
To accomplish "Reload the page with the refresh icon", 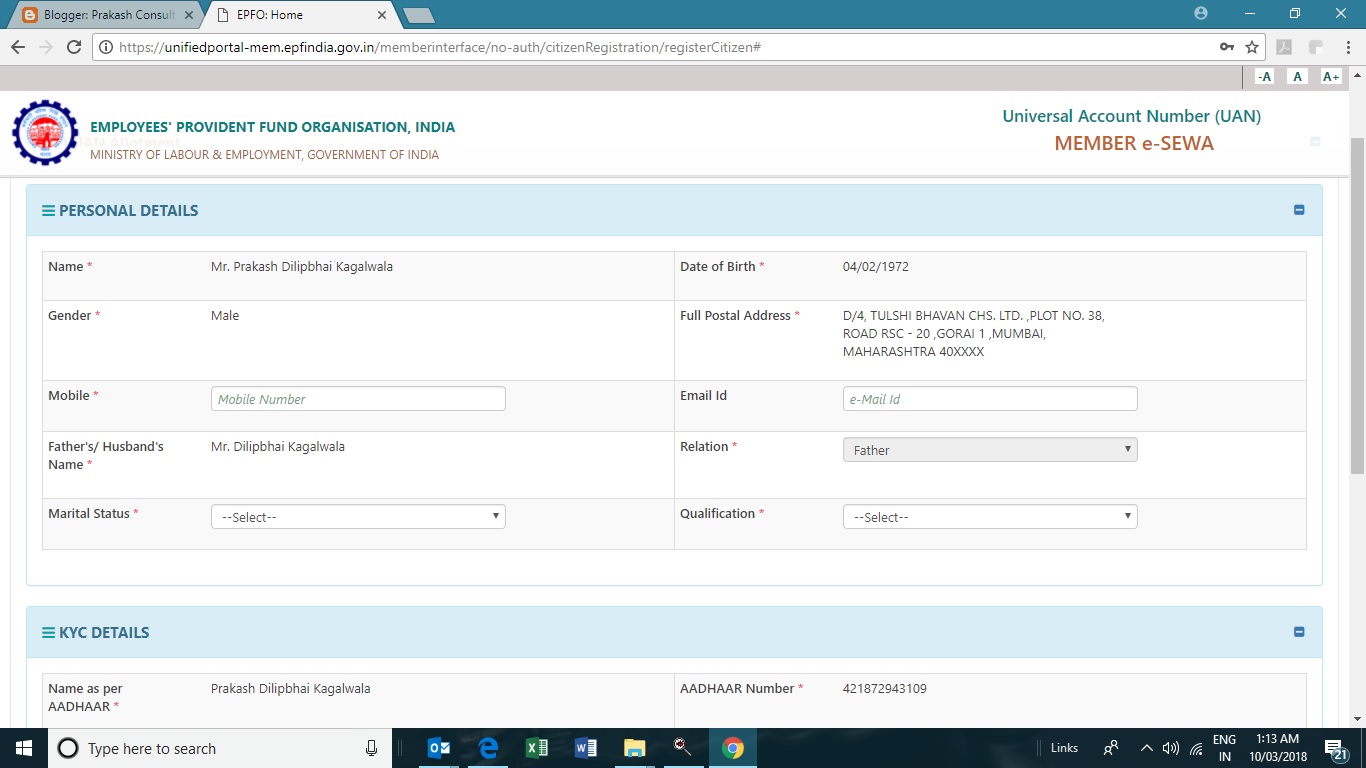I will pos(73,47).
